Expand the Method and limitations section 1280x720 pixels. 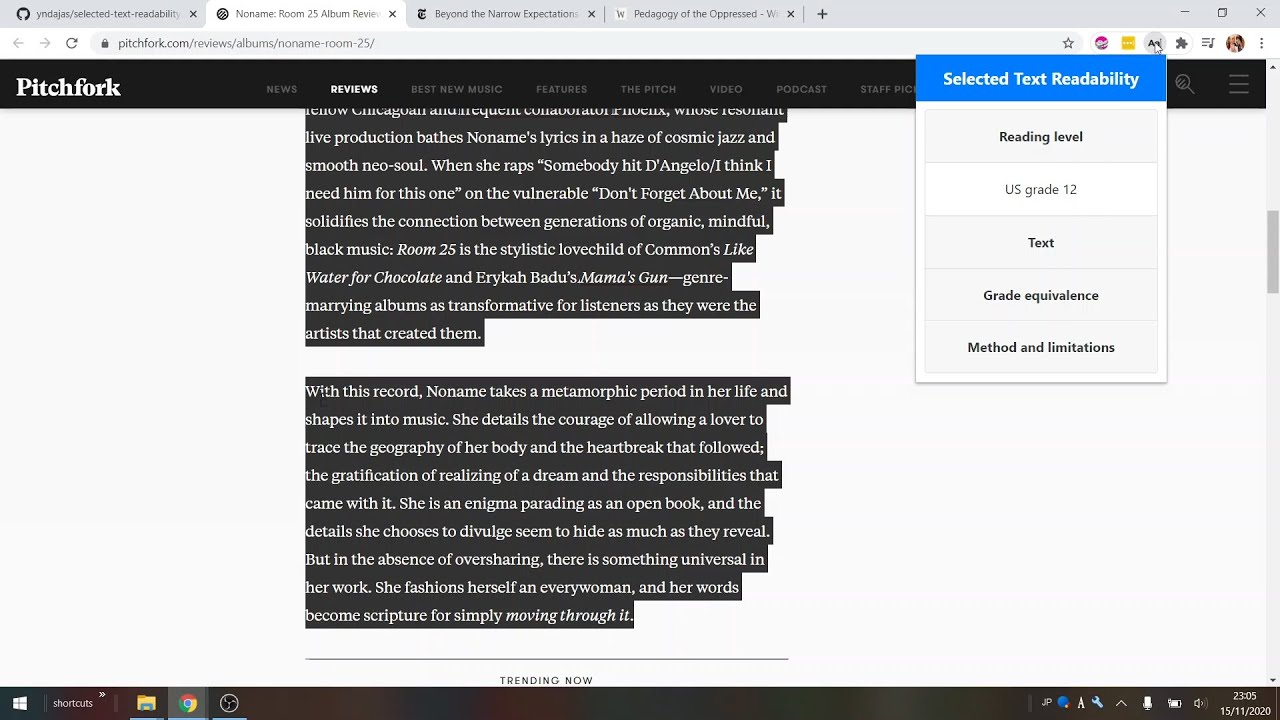(1041, 347)
